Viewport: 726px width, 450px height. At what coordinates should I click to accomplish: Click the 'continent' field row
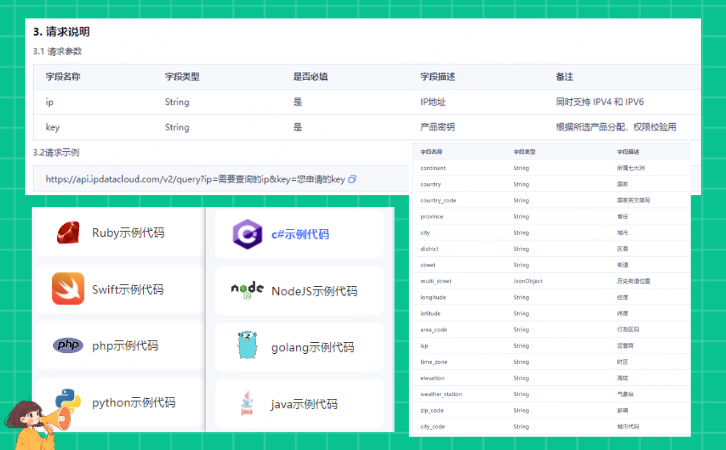coord(551,168)
